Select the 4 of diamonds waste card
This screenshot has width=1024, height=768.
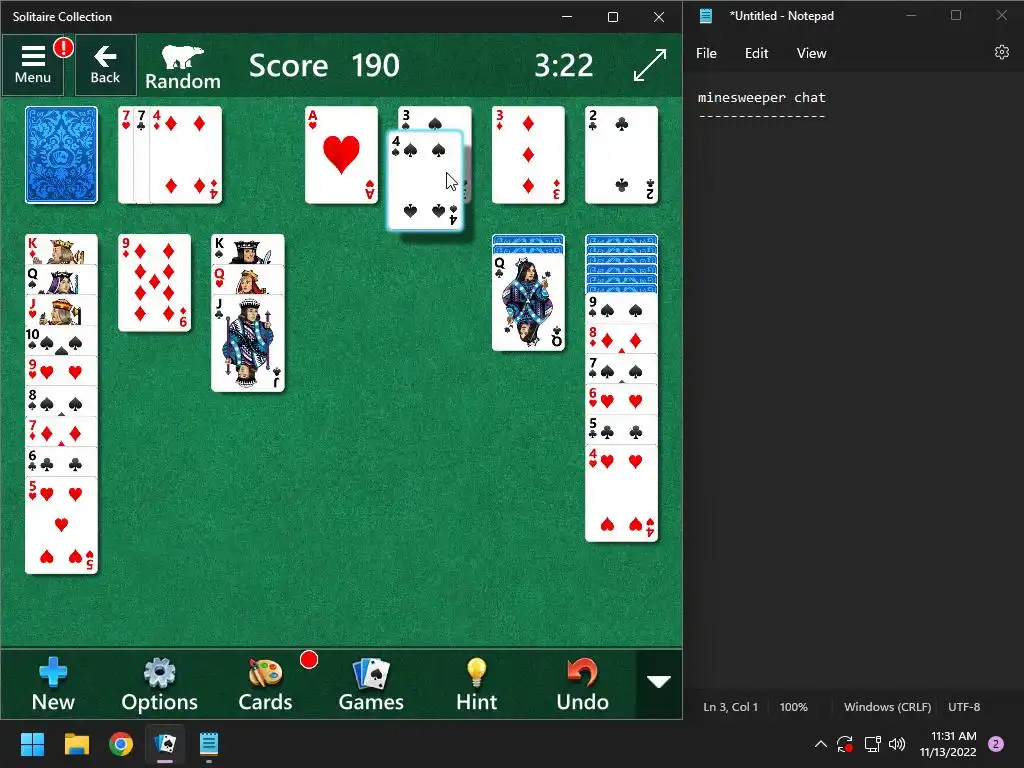(186, 155)
